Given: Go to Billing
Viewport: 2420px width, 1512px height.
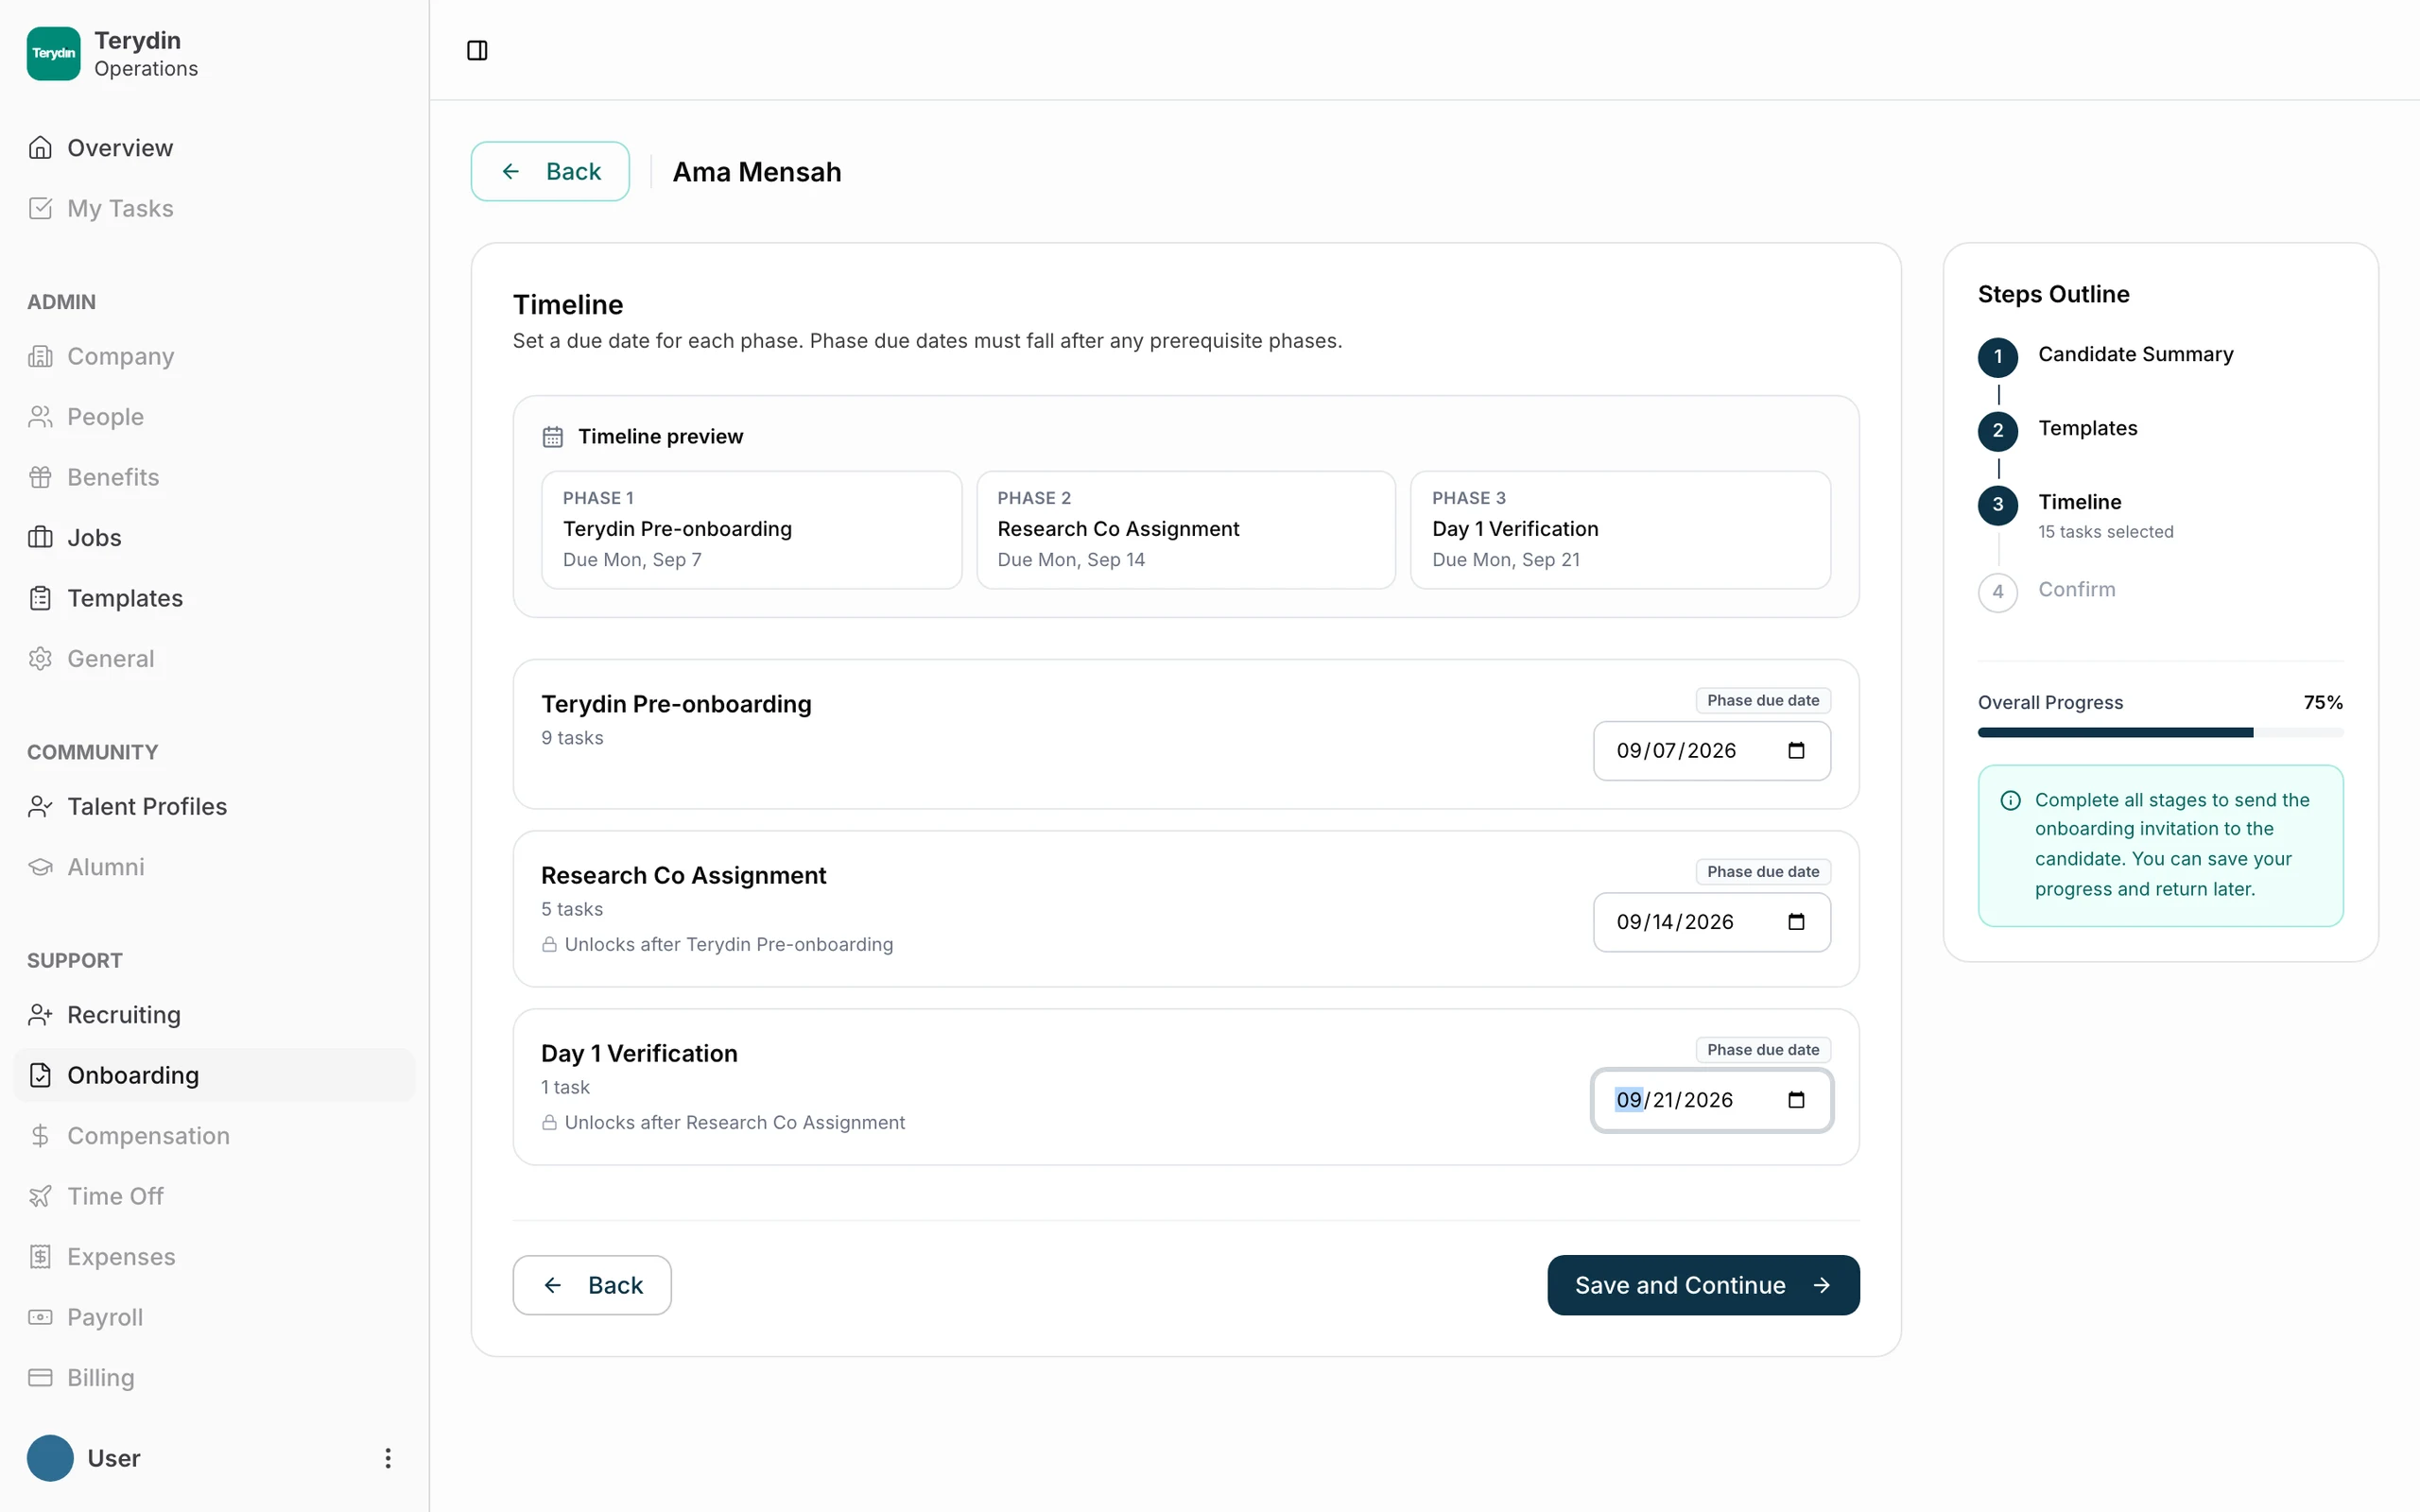Looking at the screenshot, I should 213,1378.
